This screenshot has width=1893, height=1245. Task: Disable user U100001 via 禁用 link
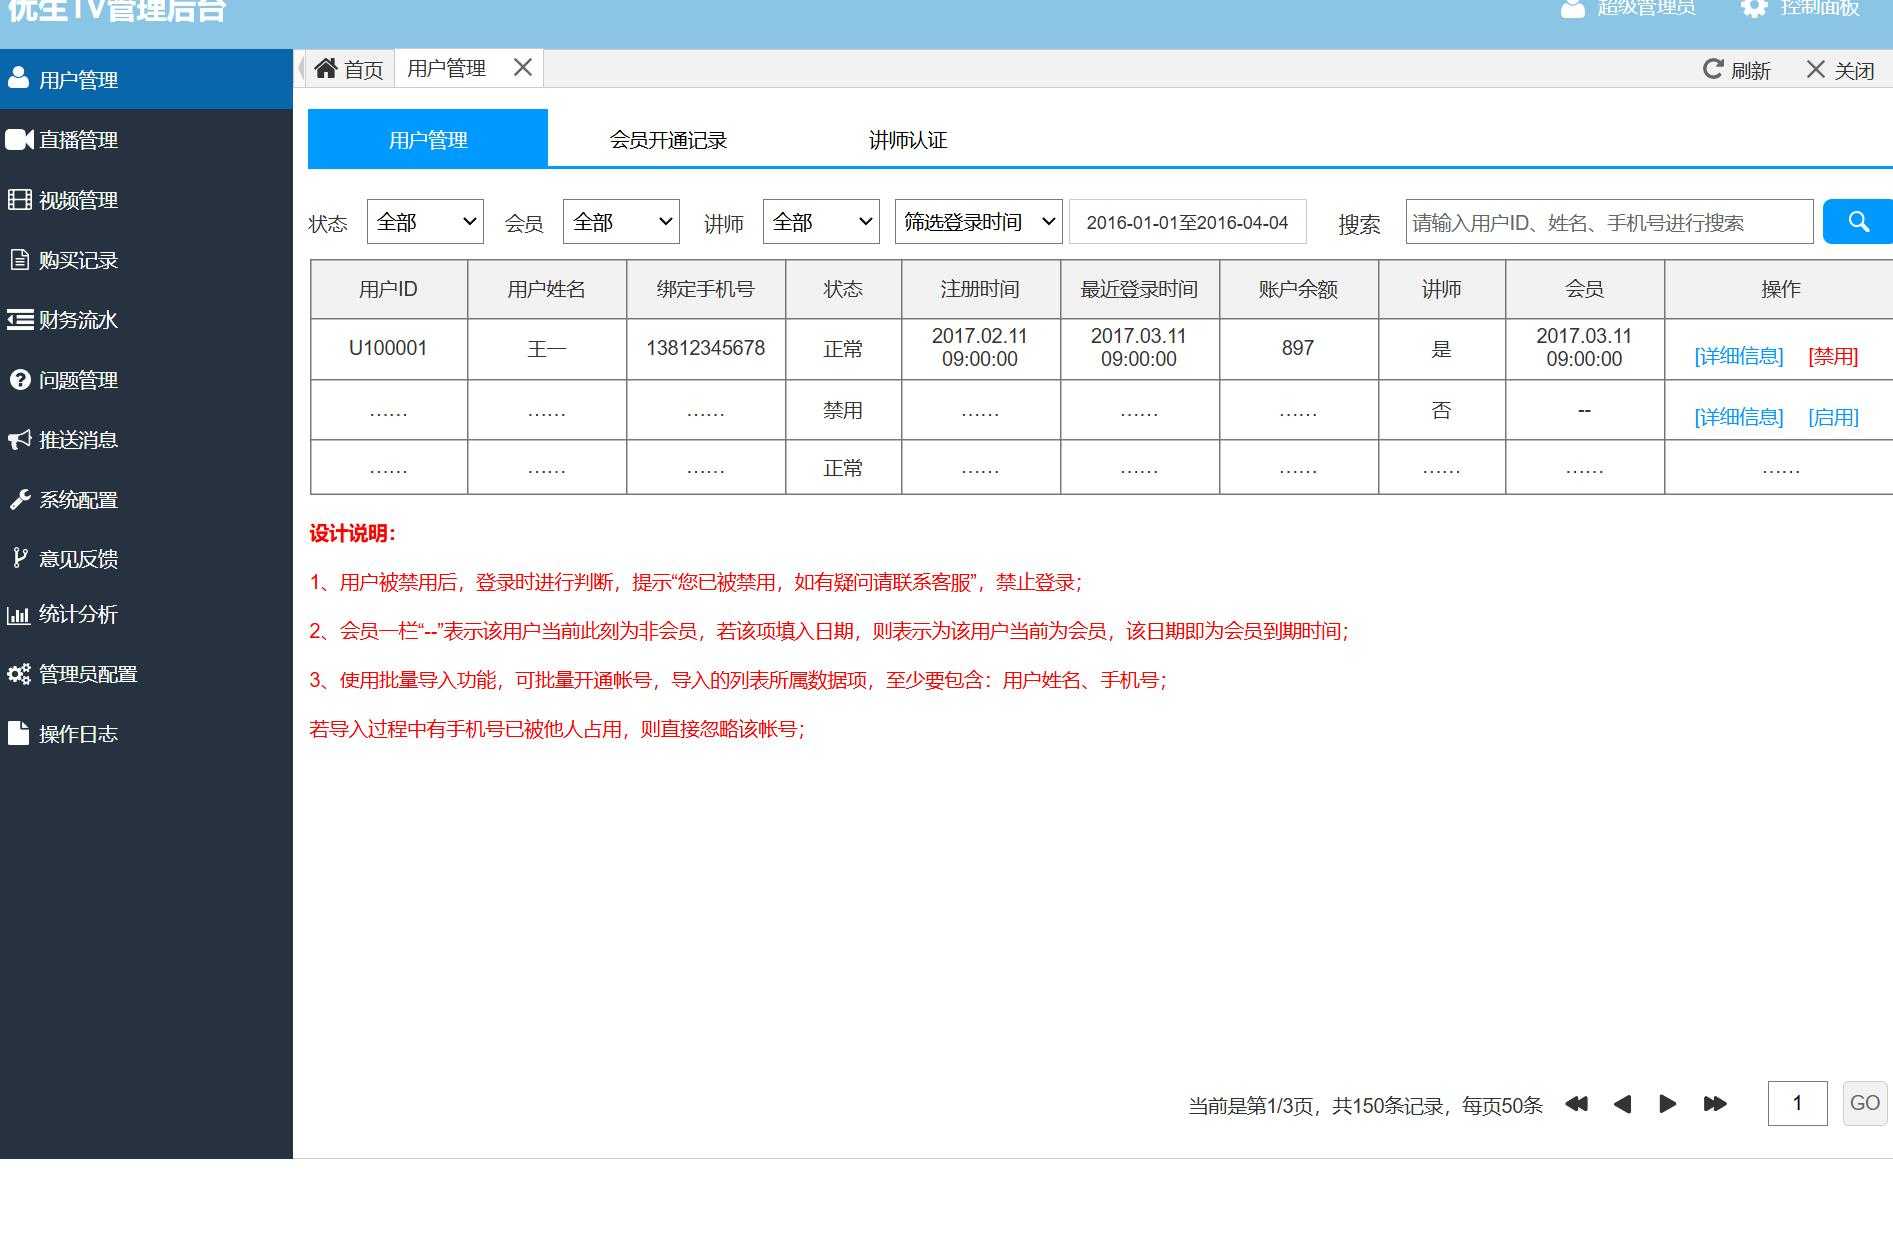1831,356
